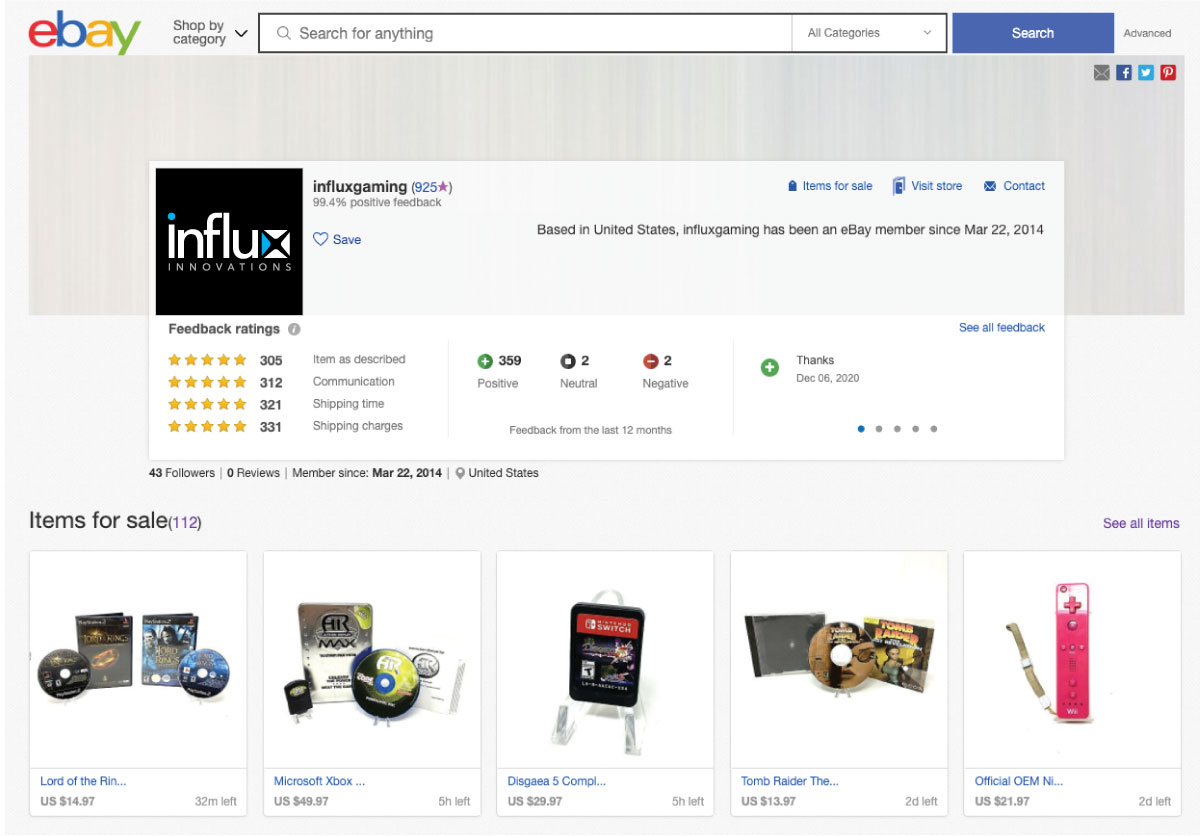Select third feedback carousel dot
Viewport: 1200px width, 836px height.
(x=897, y=429)
